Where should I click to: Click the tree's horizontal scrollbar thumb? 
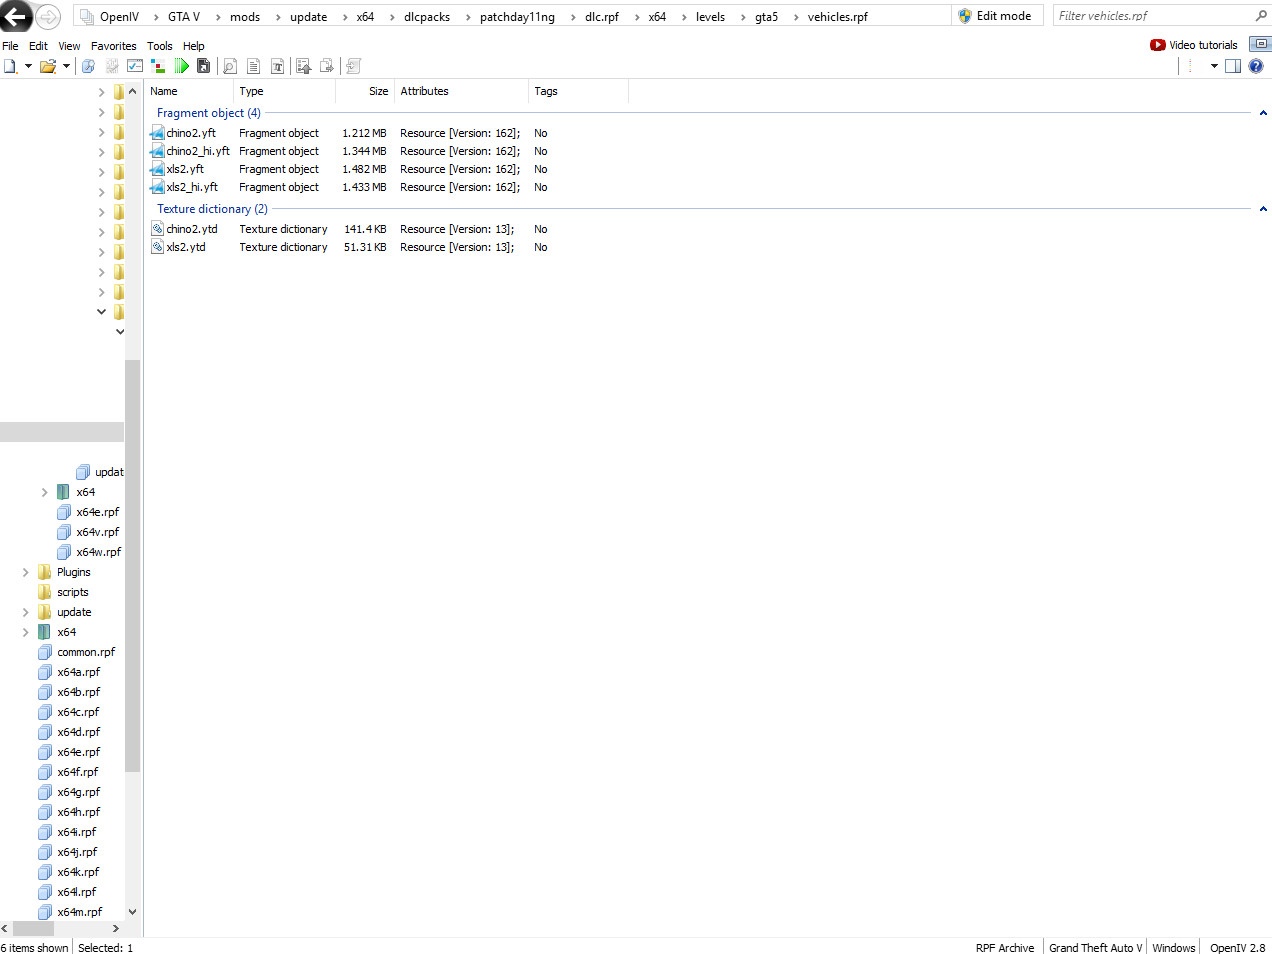click(x=33, y=928)
